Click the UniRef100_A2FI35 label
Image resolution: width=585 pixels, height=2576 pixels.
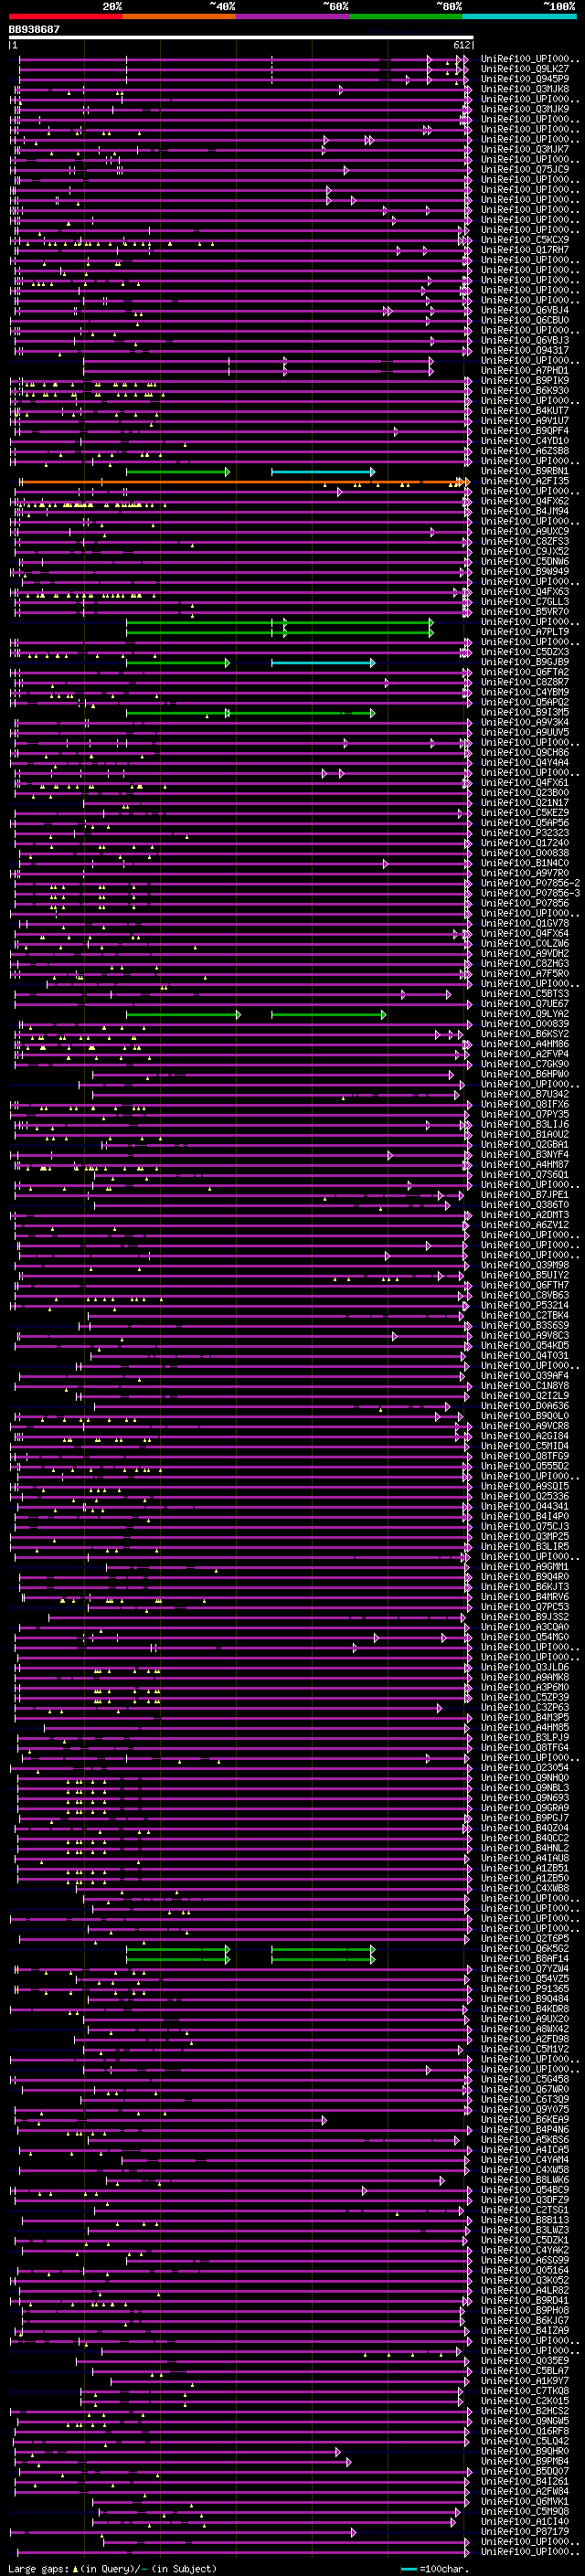(x=525, y=481)
